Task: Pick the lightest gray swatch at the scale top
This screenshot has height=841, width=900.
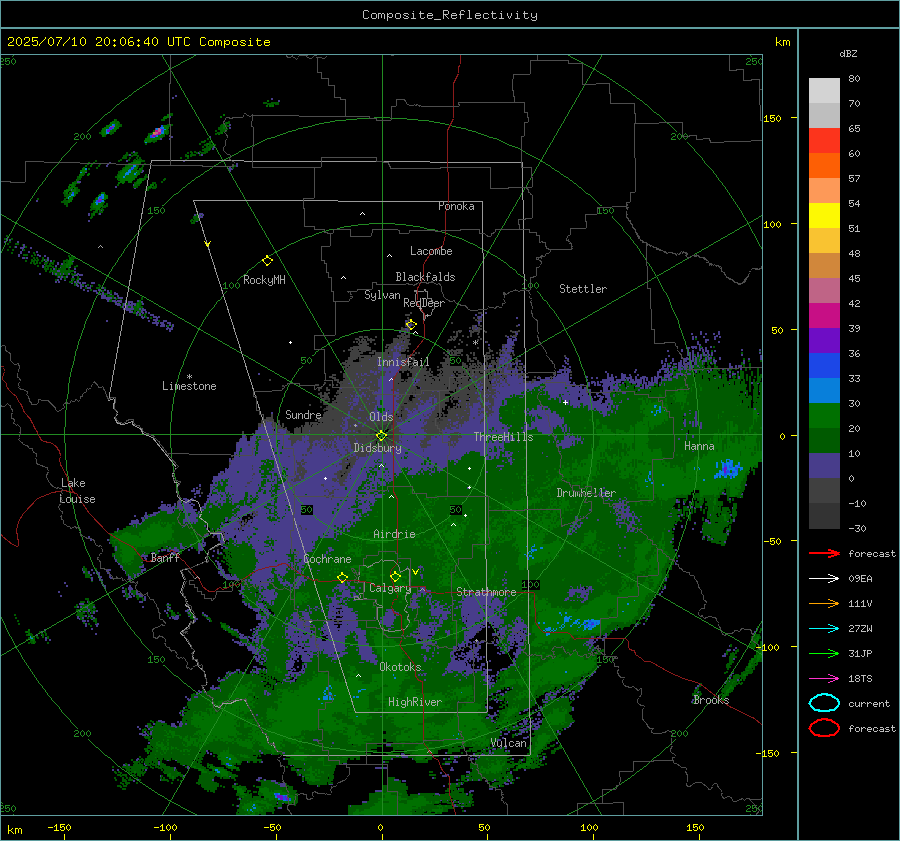Action: [x=824, y=91]
